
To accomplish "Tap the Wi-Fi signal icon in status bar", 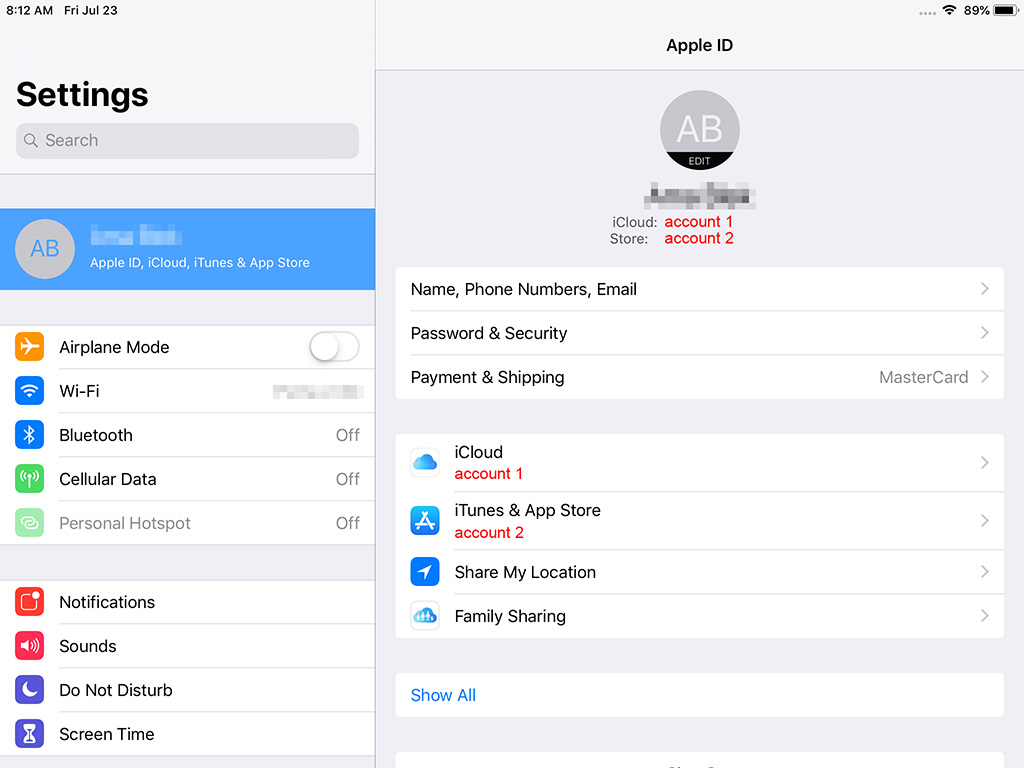I will pyautogui.click(x=950, y=10).
